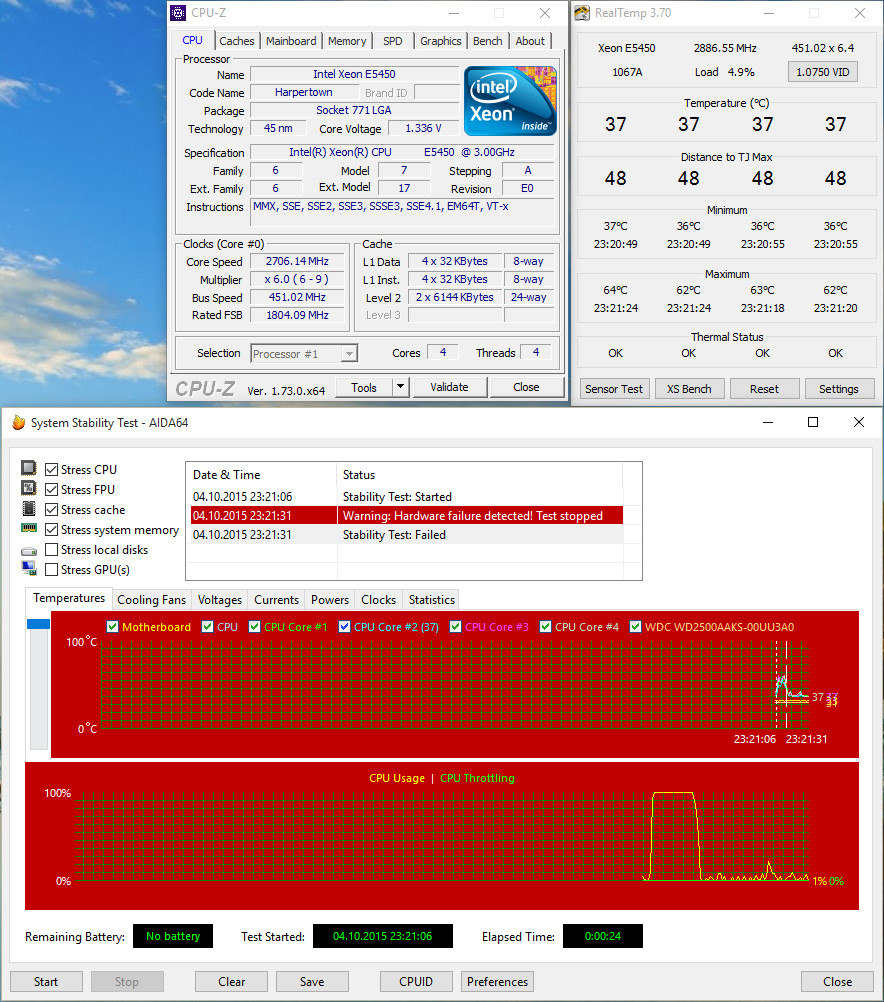Hide the WDC WD2500AAKS-00UU3A0 temperature line
The image size is (884, 1002).
tap(635, 627)
